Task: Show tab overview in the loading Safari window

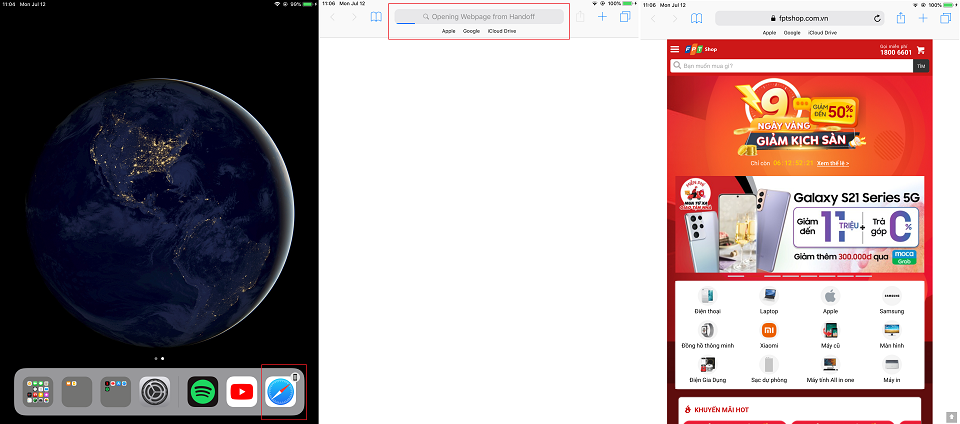Action: click(x=625, y=17)
